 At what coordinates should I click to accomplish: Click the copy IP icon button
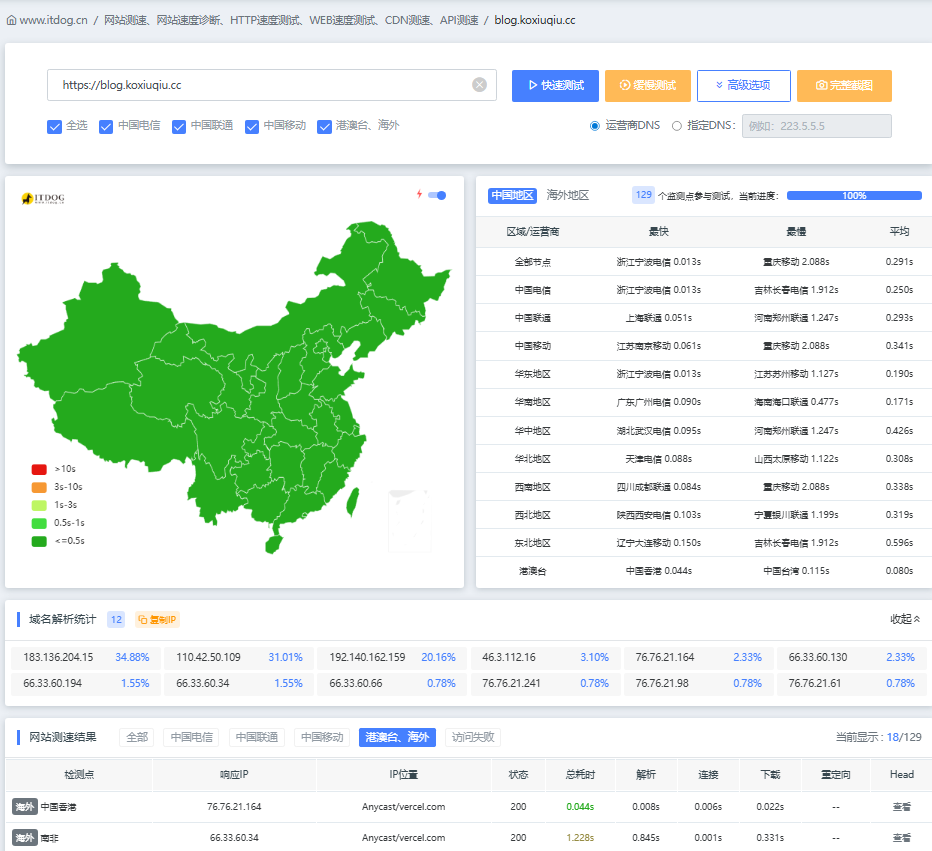tap(157, 620)
